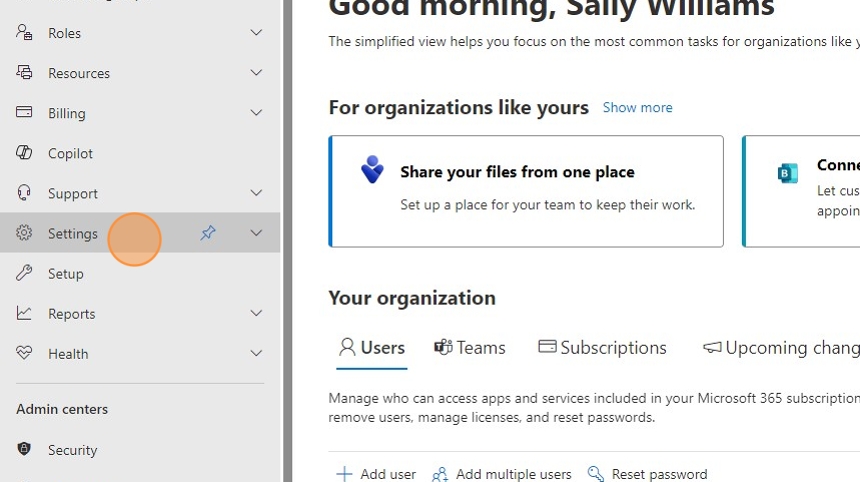The image size is (860, 482).
Task: Click the Health heart icon
Action: 24,353
